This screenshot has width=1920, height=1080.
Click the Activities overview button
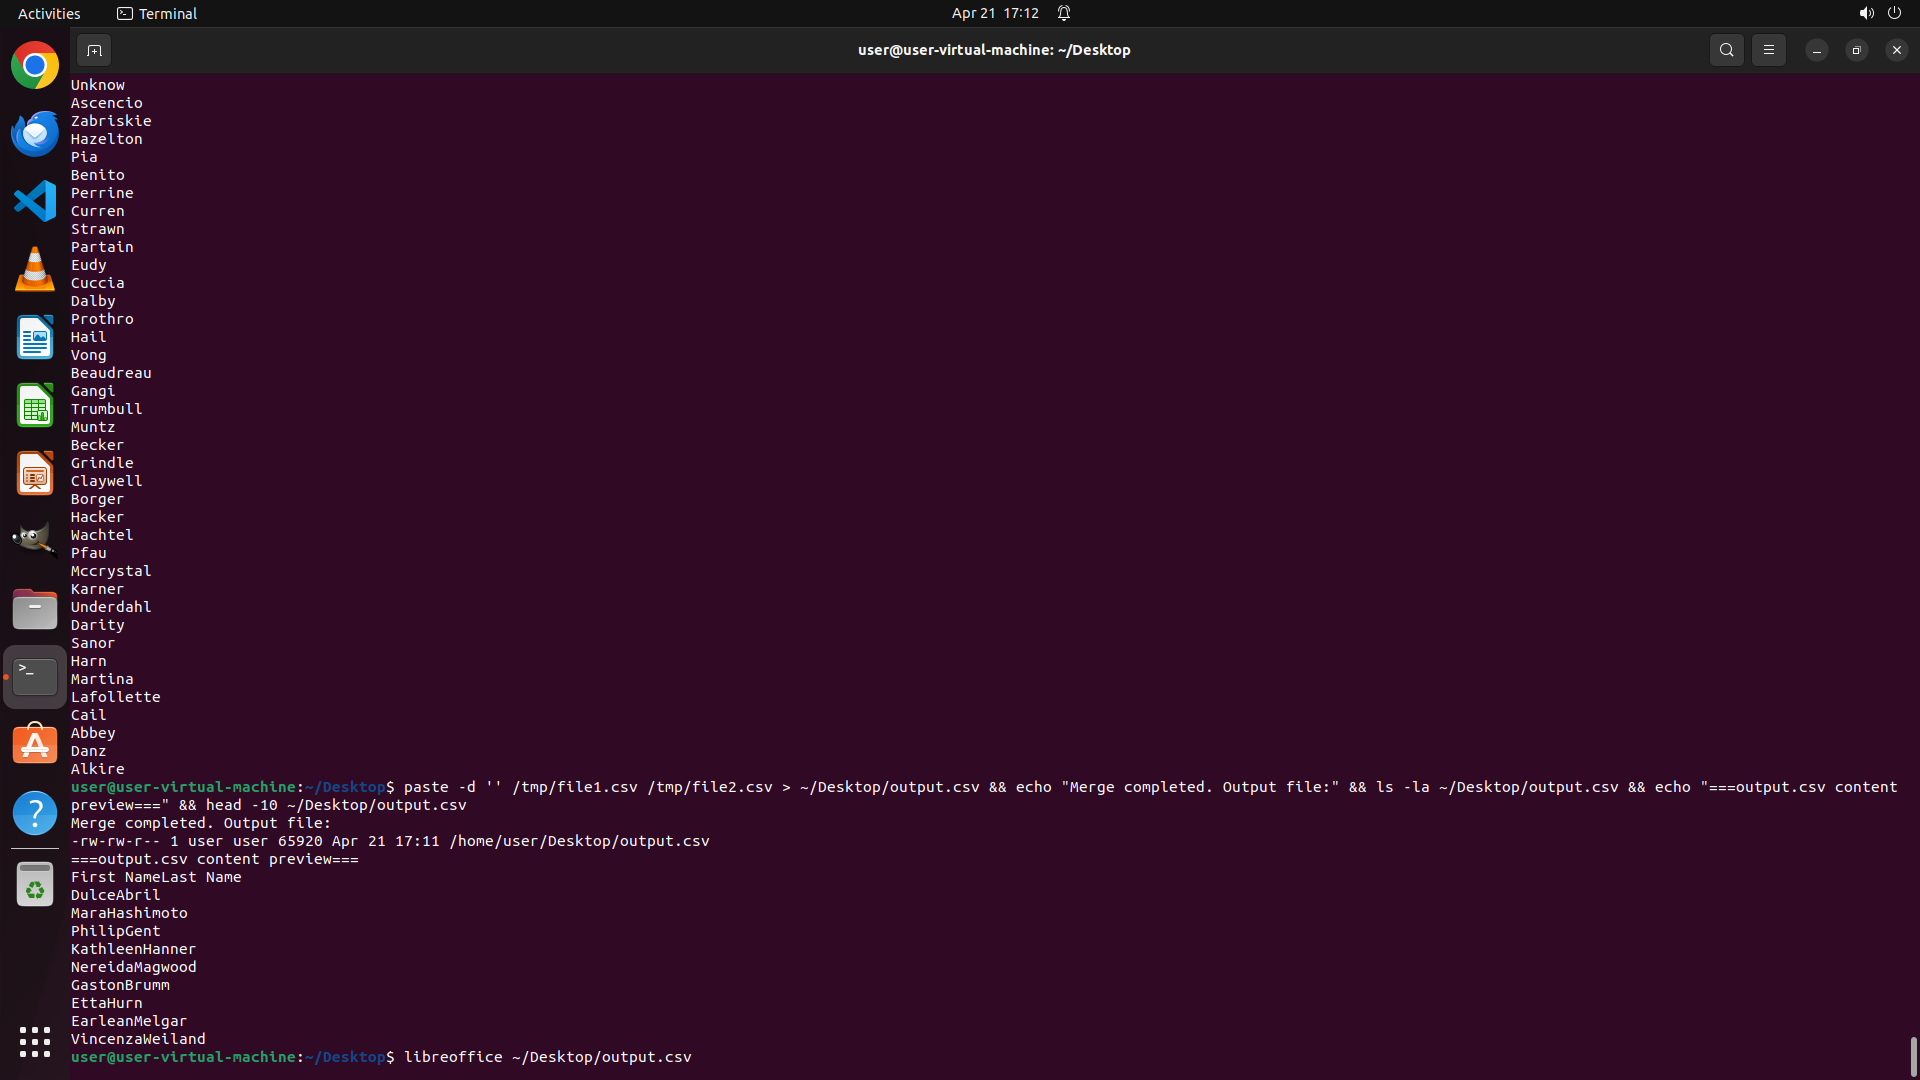pos(49,13)
